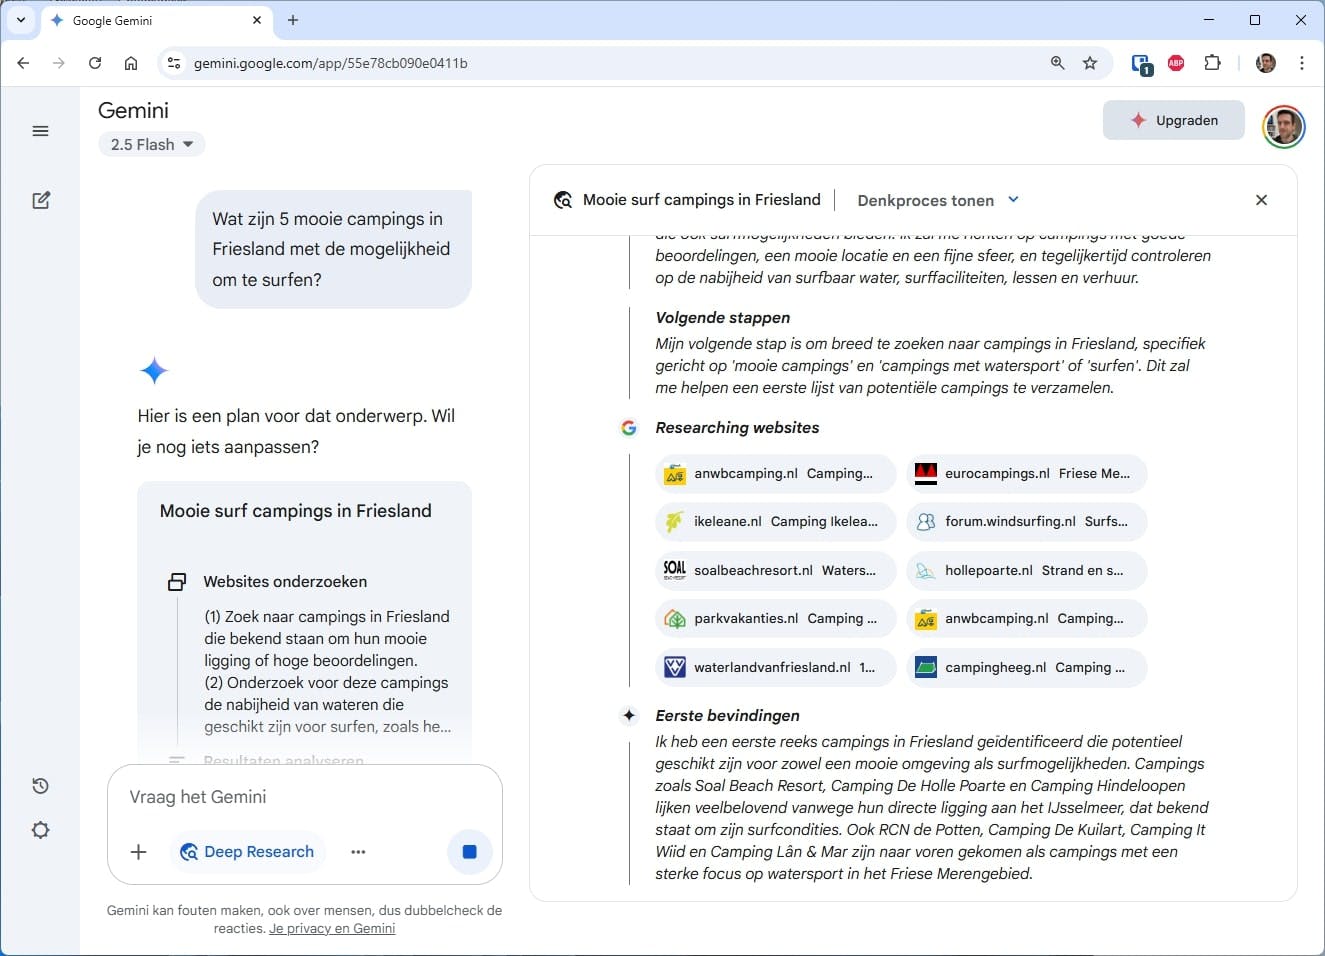Viewport: 1325px width, 956px height.
Task: Click the Google G icon beside Researching websites
Action: [x=629, y=428]
